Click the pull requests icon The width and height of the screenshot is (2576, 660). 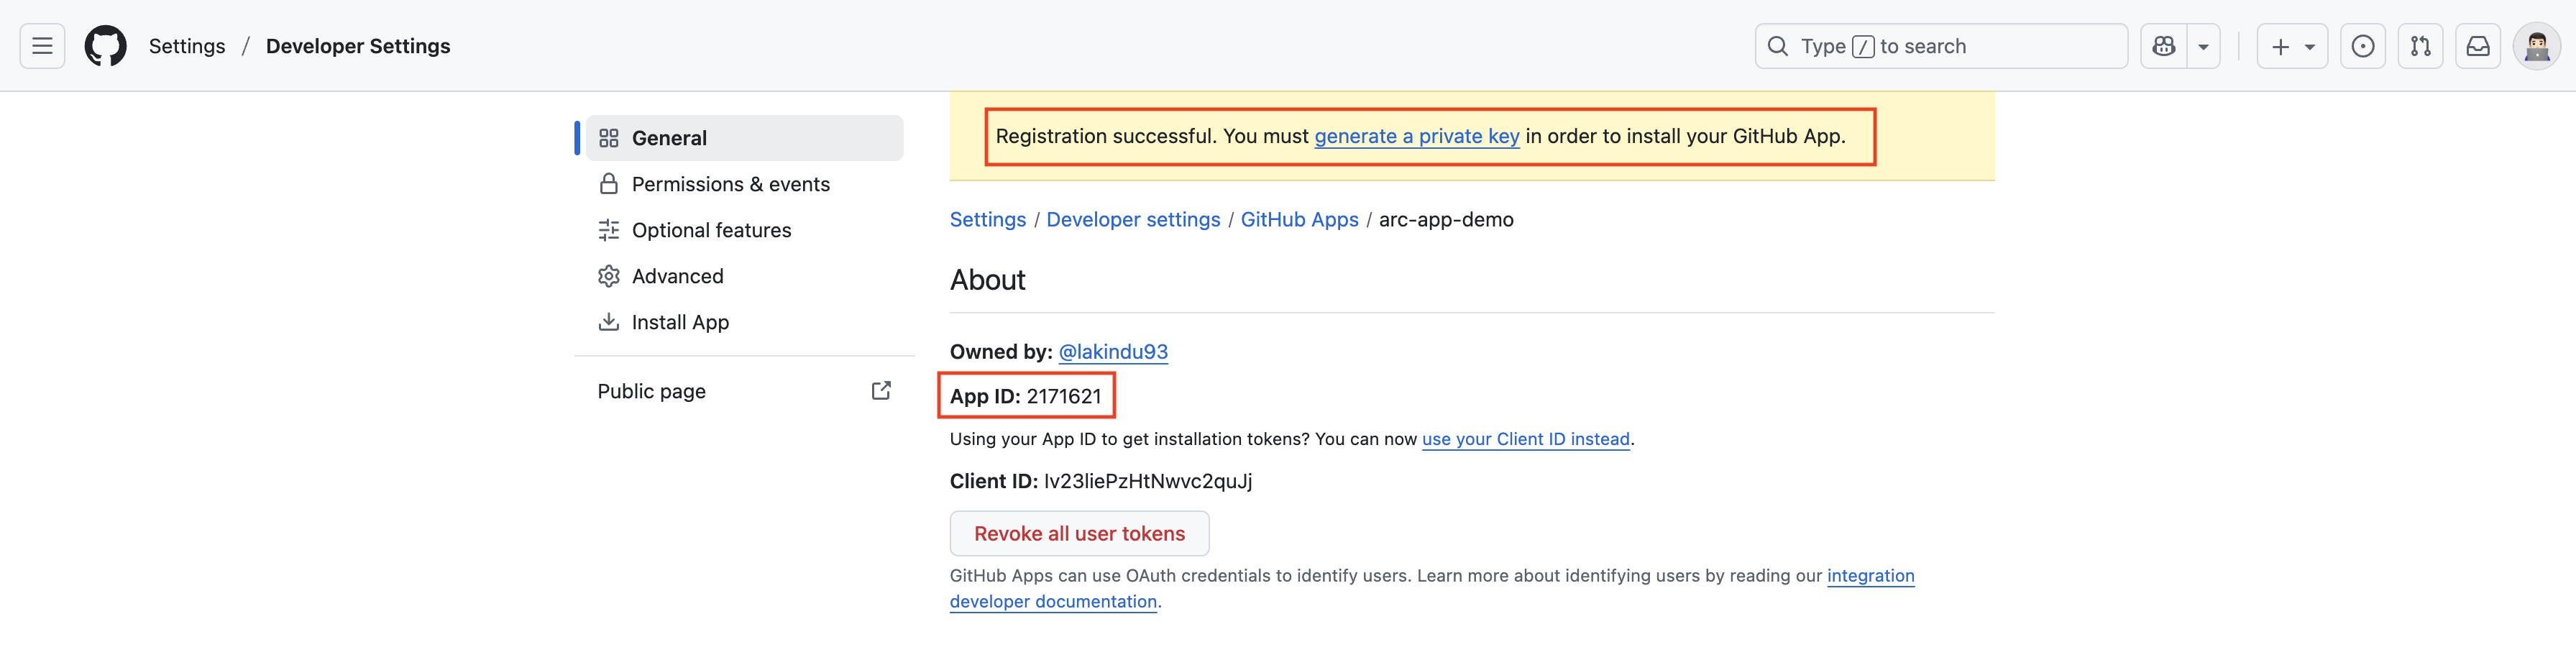(x=2420, y=45)
